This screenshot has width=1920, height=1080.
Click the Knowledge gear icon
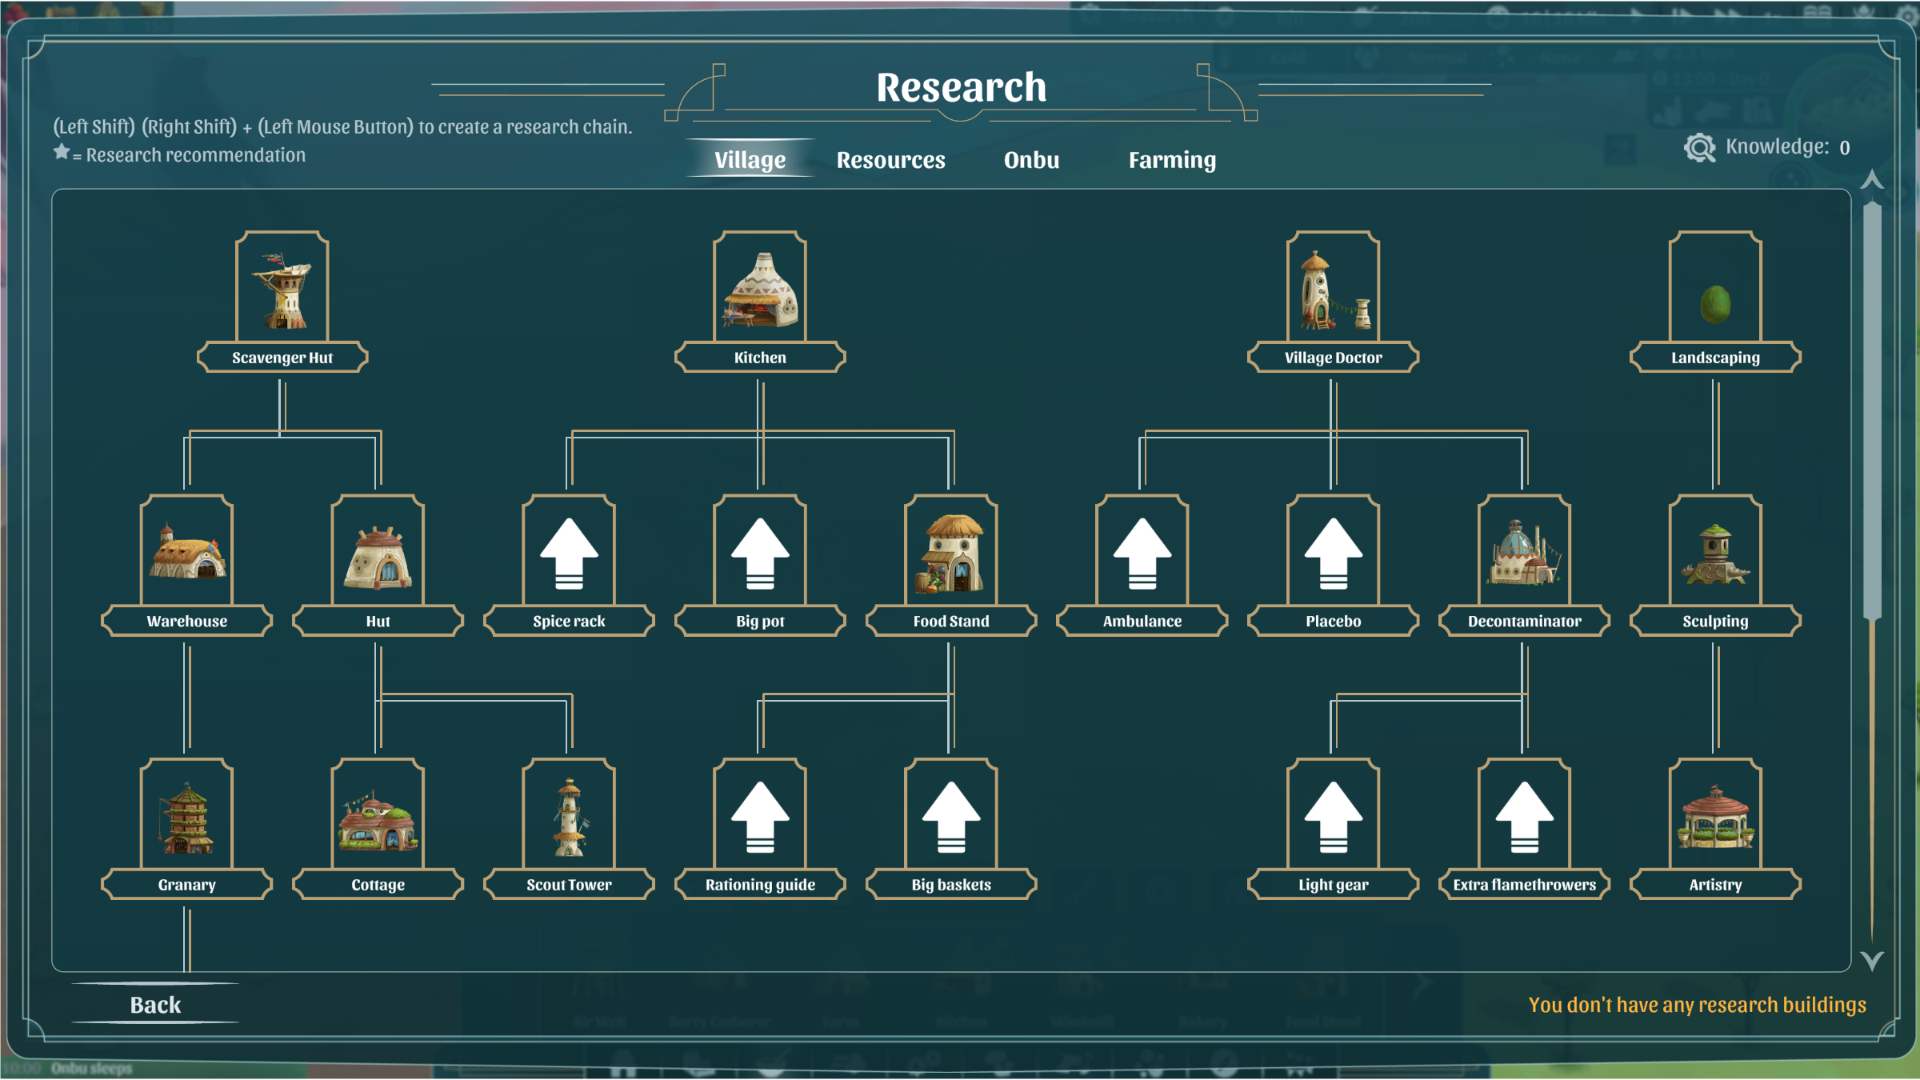click(x=1699, y=148)
